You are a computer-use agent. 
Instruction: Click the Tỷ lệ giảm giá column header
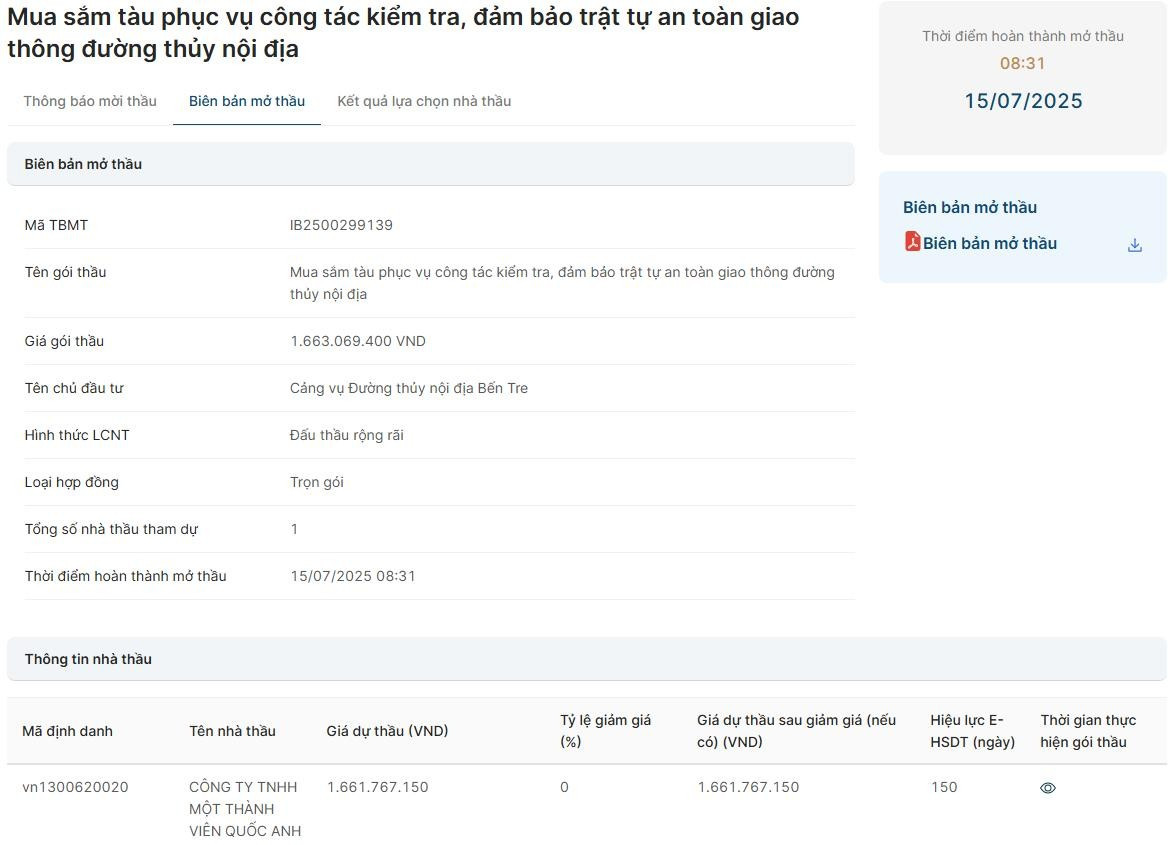pos(605,731)
